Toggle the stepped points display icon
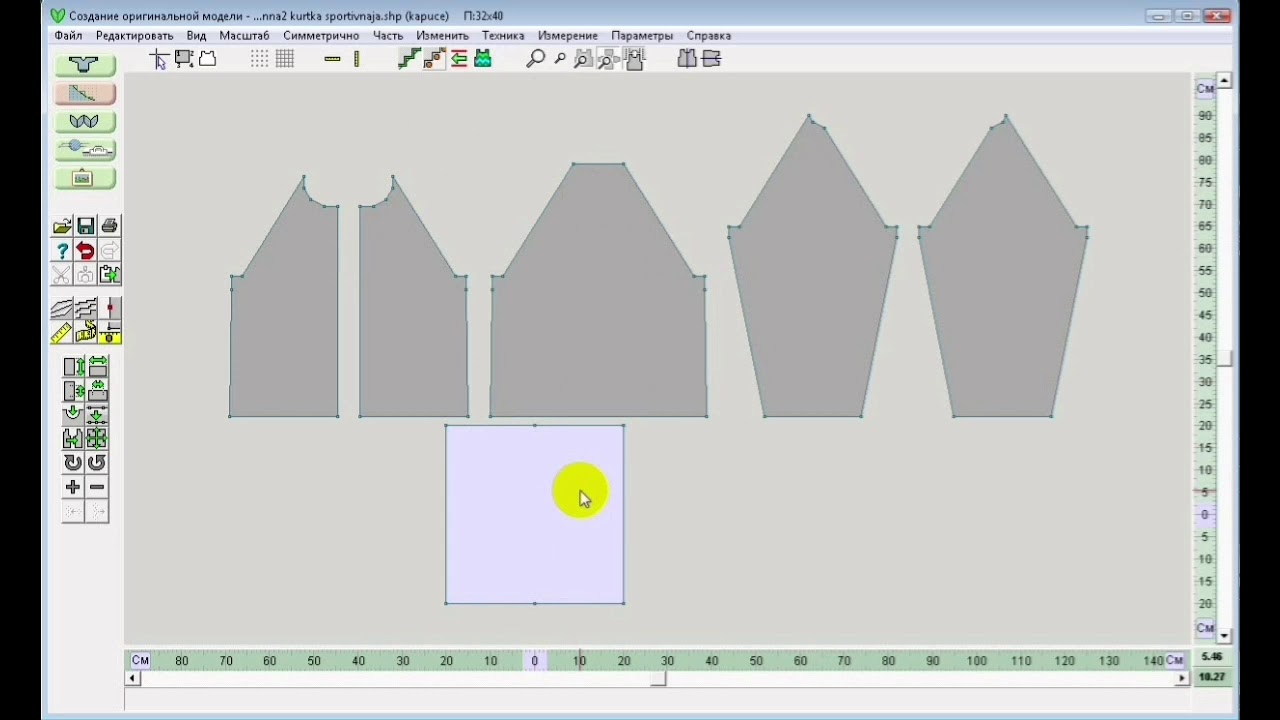Viewport: 1280px width, 720px height. 434,59
